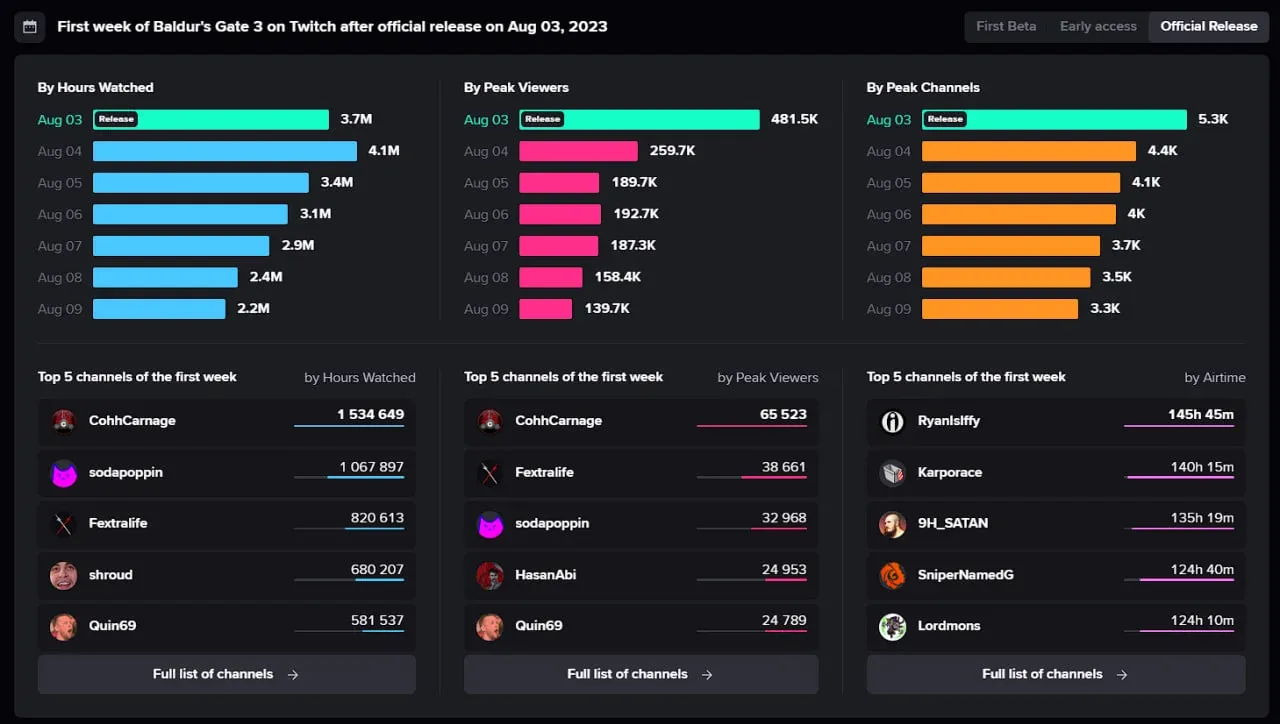Viewport: 1280px width, 724px height.
Task: Click the RyanIsIffy channel avatar
Action: click(892, 421)
